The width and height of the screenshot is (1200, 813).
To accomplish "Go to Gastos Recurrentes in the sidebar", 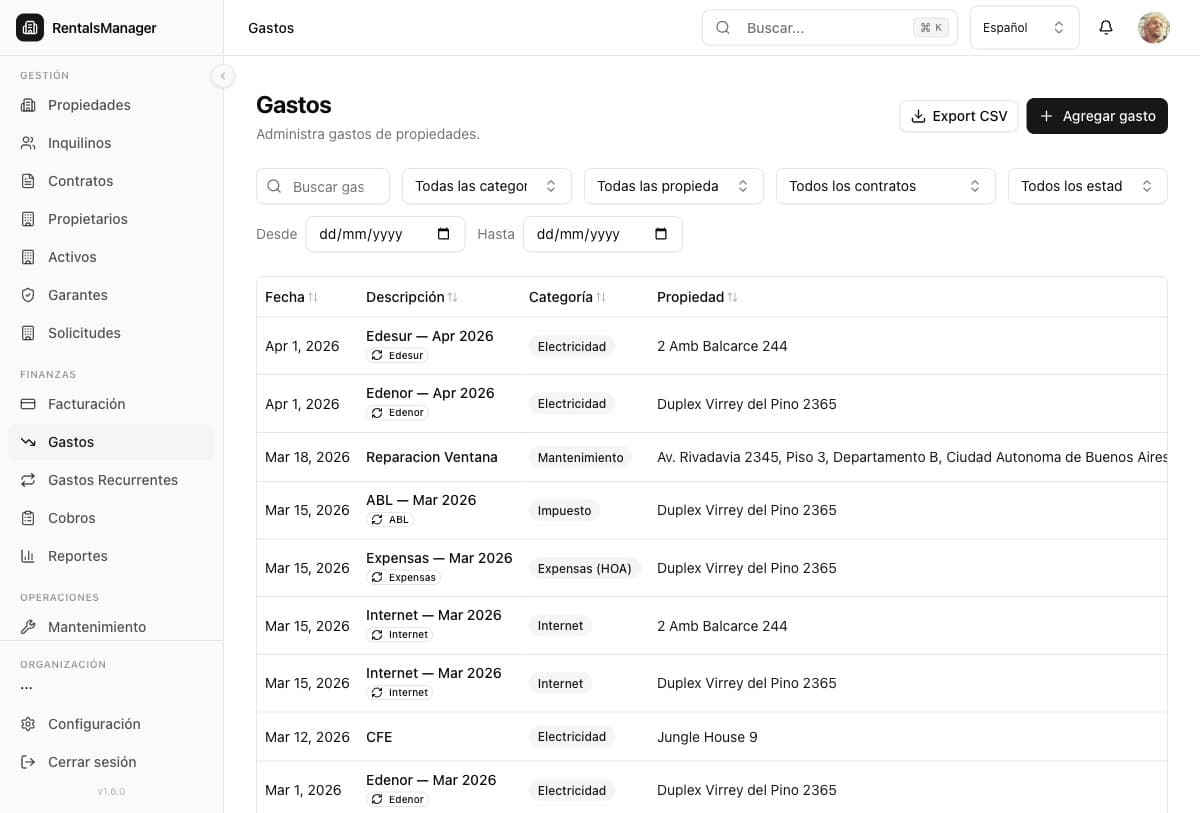I will click(112, 480).
